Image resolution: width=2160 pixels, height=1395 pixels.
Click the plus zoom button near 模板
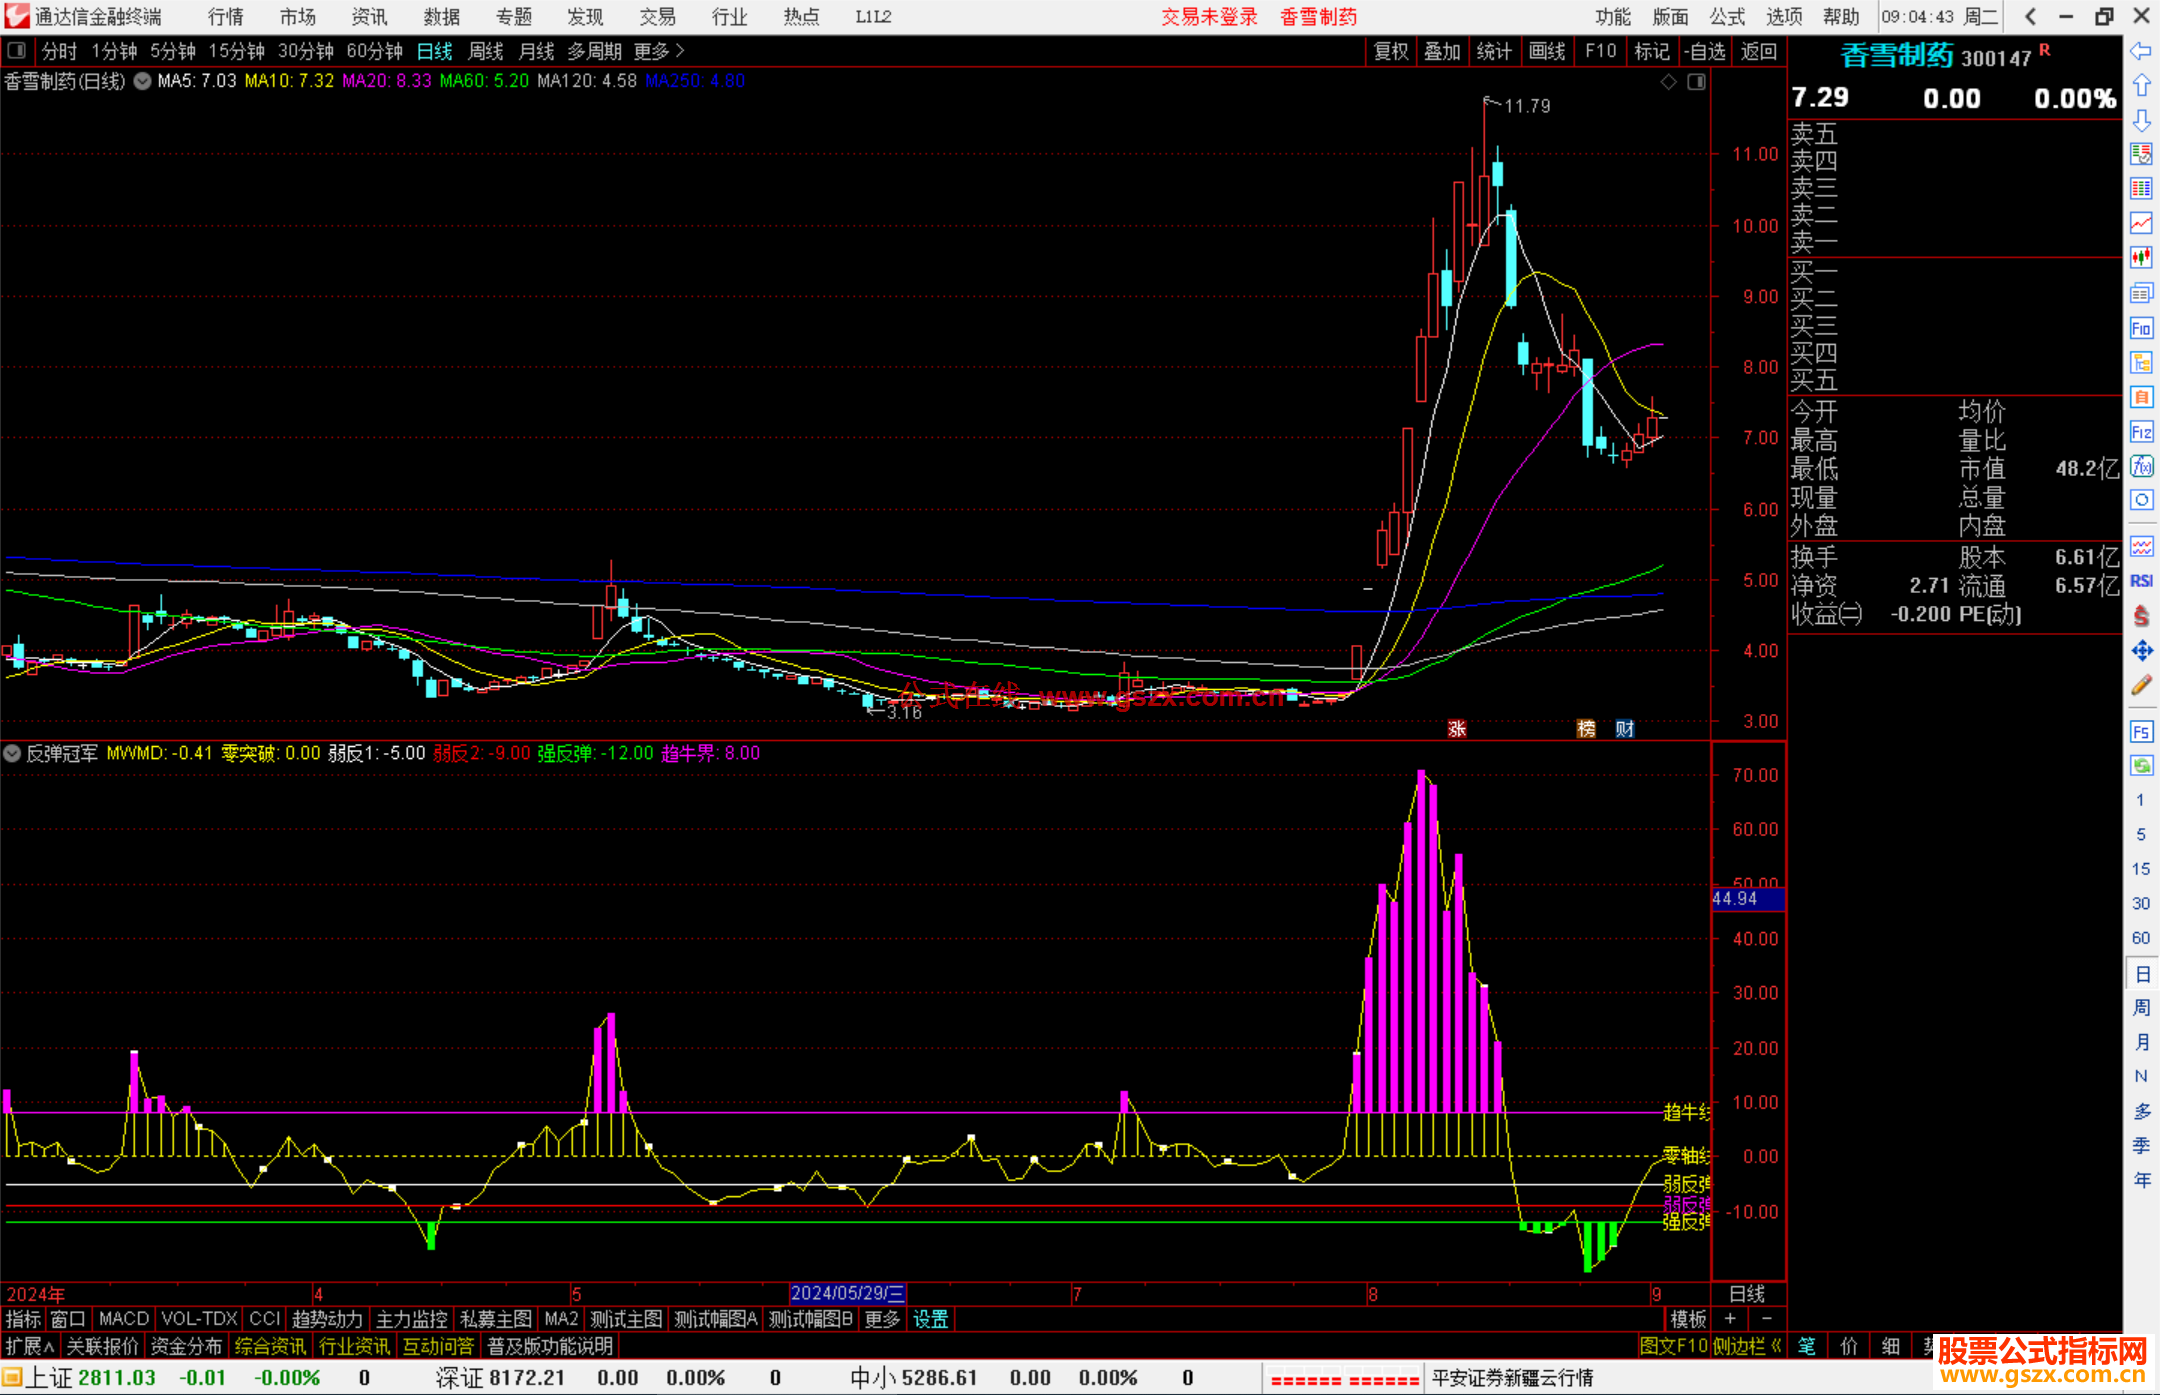point(1730,1319)
